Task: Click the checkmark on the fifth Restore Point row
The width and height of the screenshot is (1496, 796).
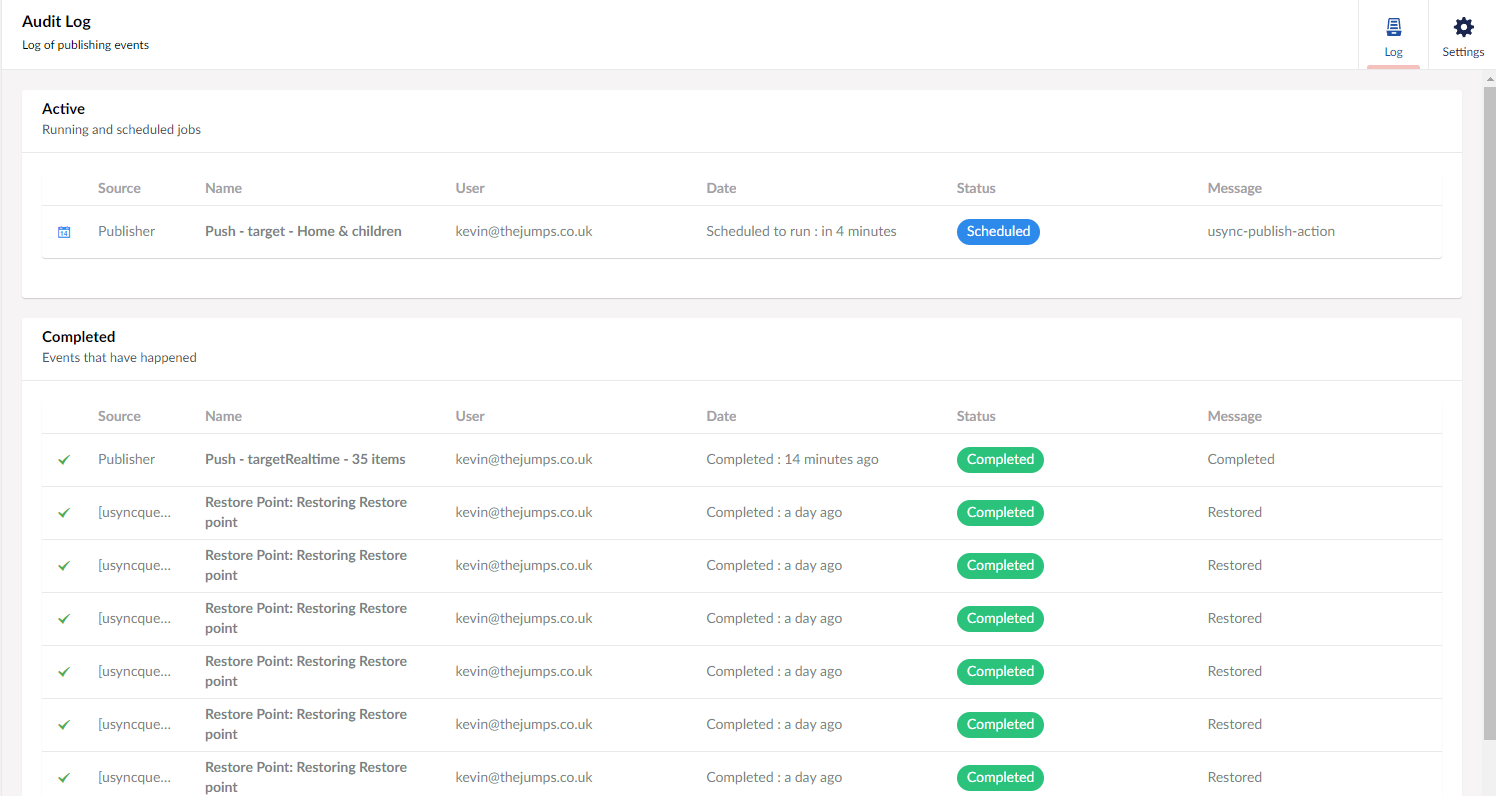Action: 64,724
